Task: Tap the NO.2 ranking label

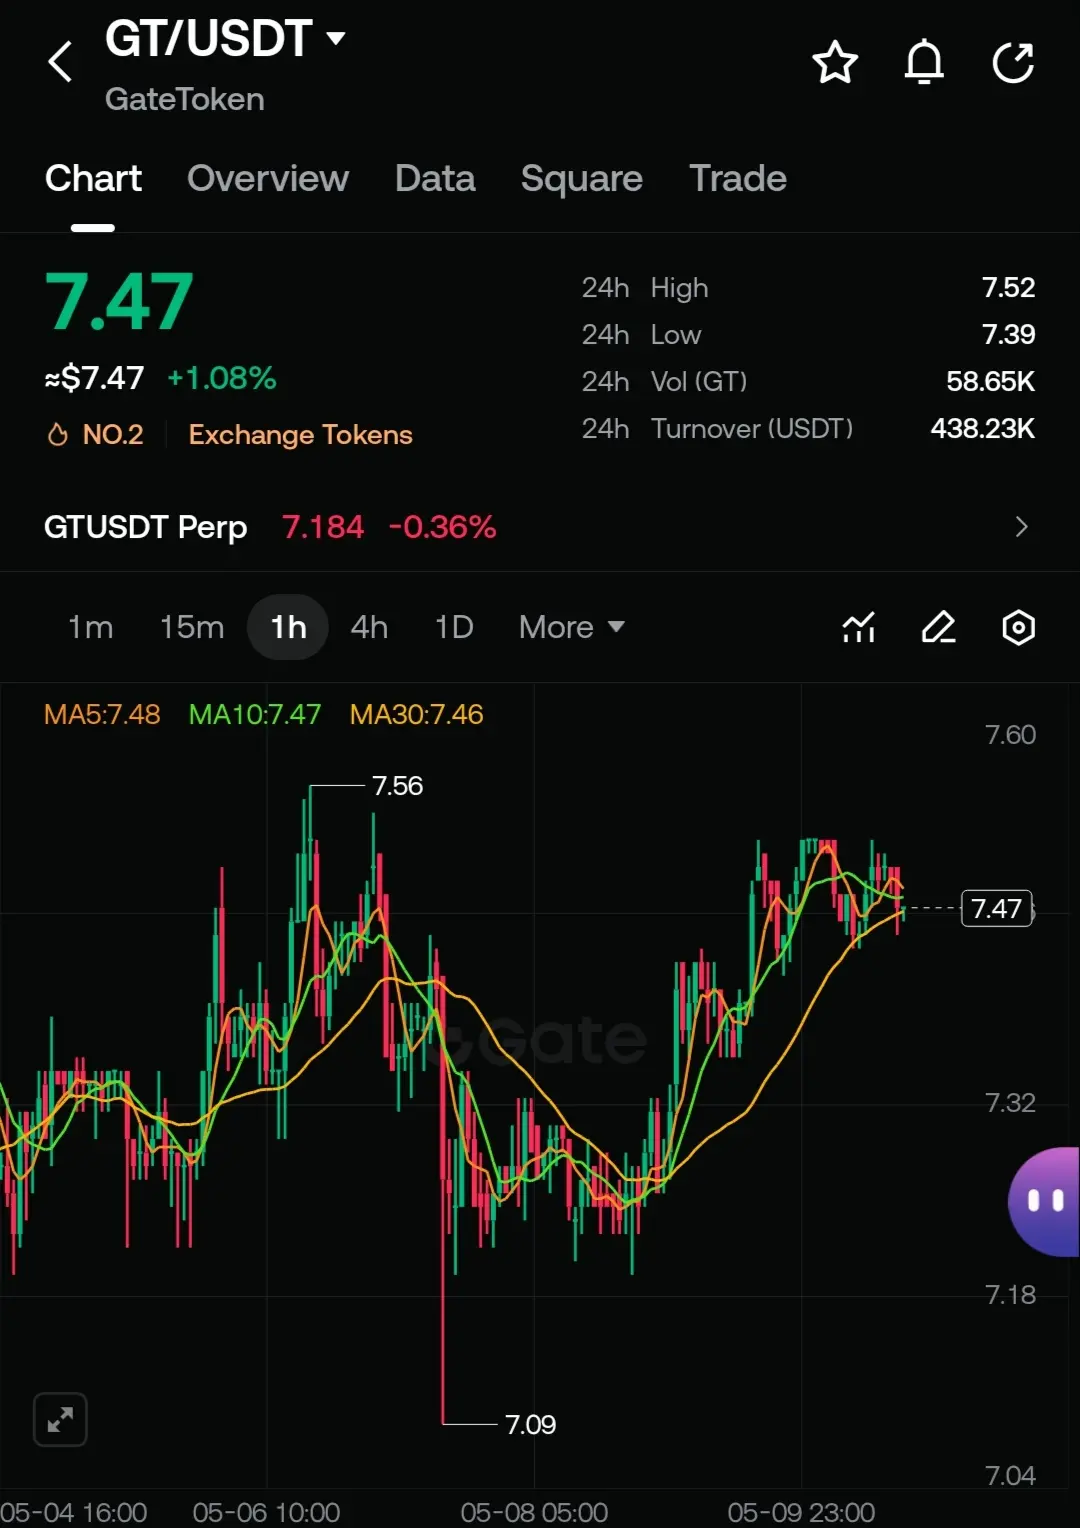Action: pyautogui.click(x=113, y=435)
